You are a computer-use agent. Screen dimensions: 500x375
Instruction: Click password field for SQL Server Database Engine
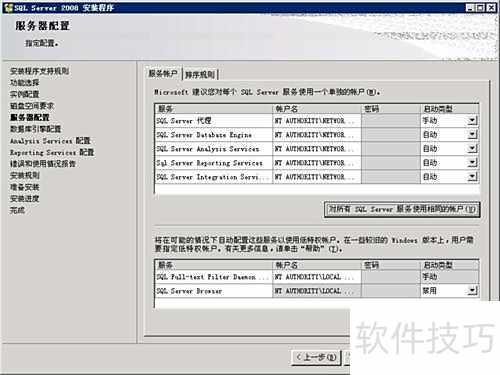tap(391, 135)
